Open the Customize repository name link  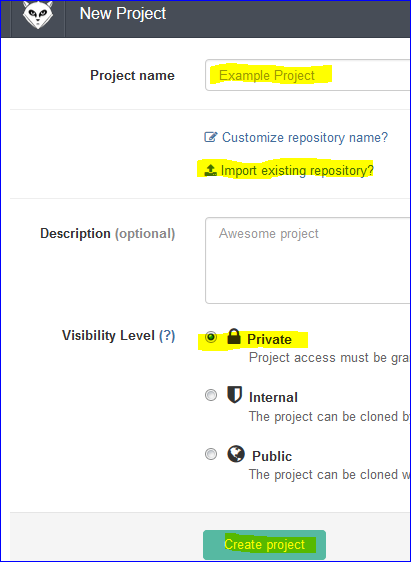[x=305, y=137]
